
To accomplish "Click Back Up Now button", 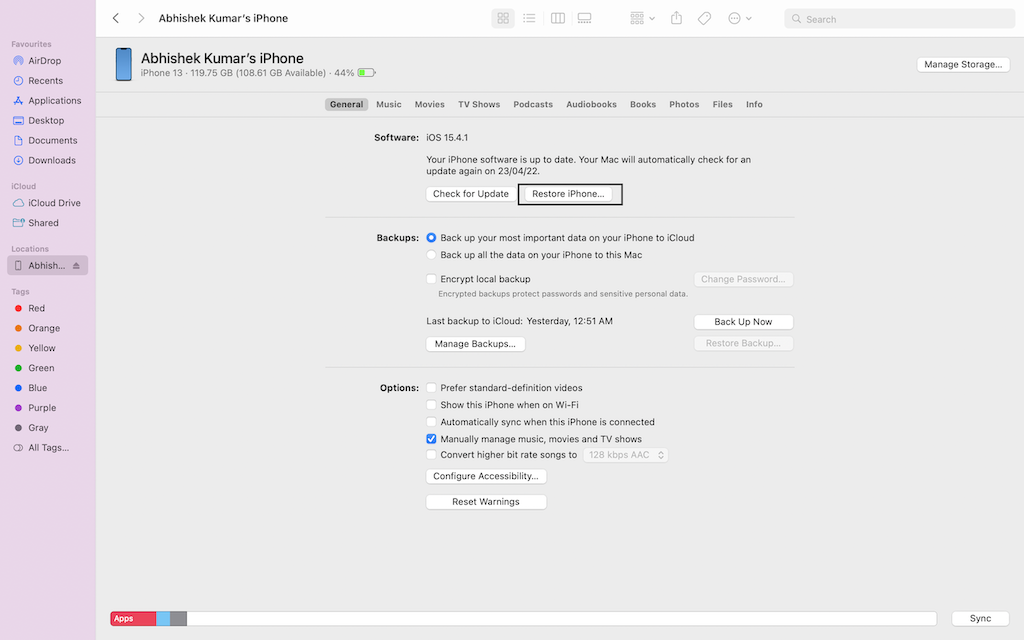I will (743, 322).
